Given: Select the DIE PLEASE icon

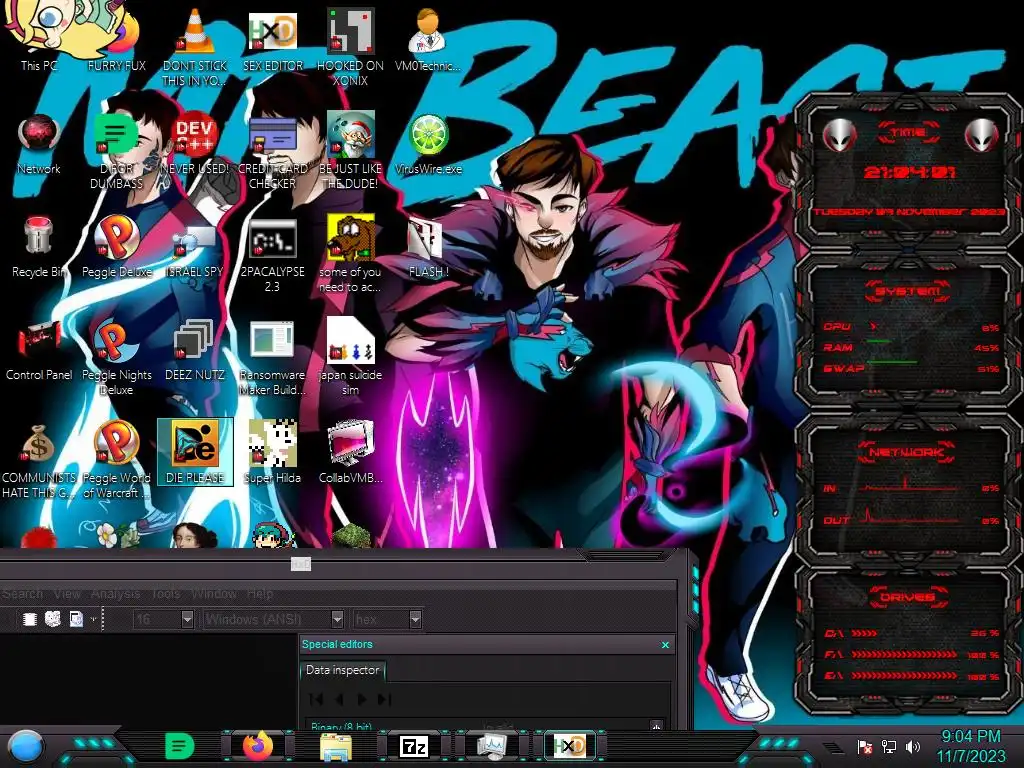Looking at the screenshot, I should coord(195,452).
